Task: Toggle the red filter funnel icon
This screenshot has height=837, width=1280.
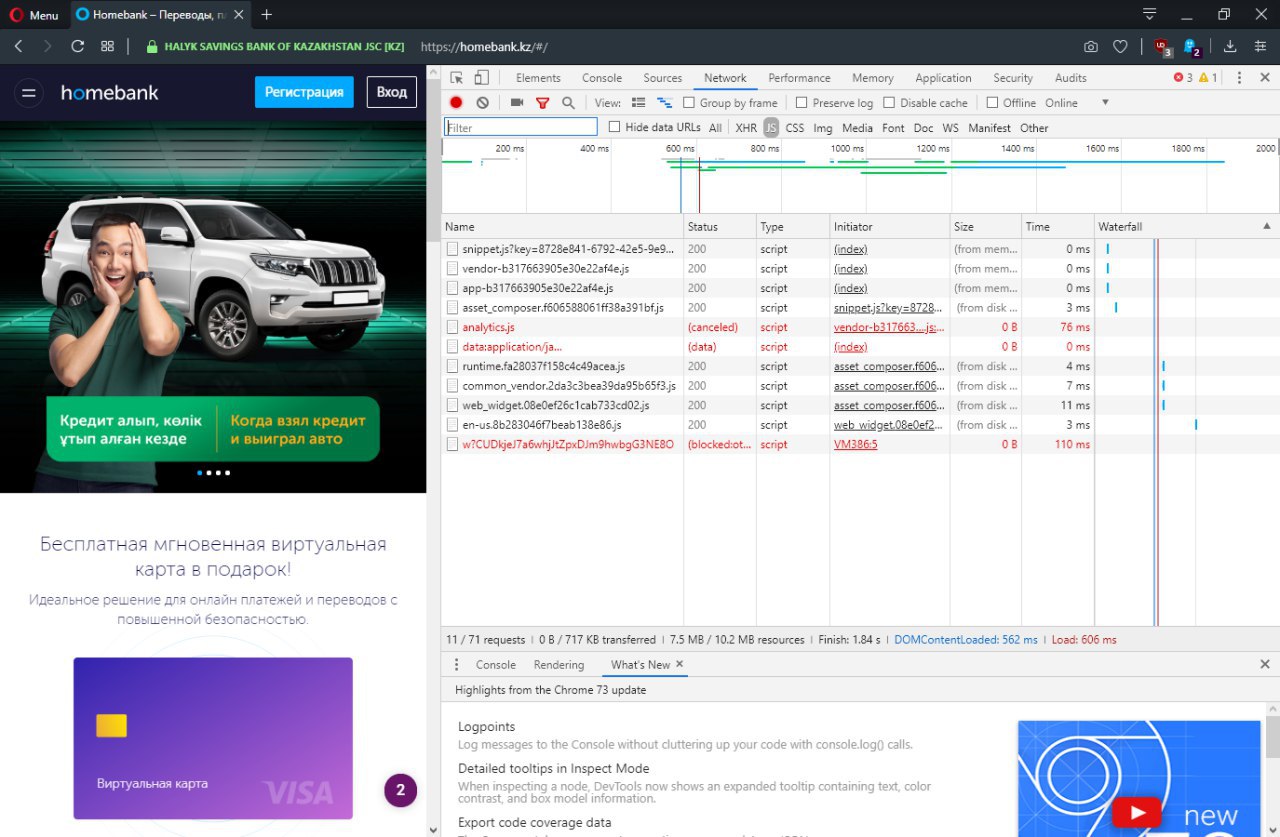Action: click(543, 103)
